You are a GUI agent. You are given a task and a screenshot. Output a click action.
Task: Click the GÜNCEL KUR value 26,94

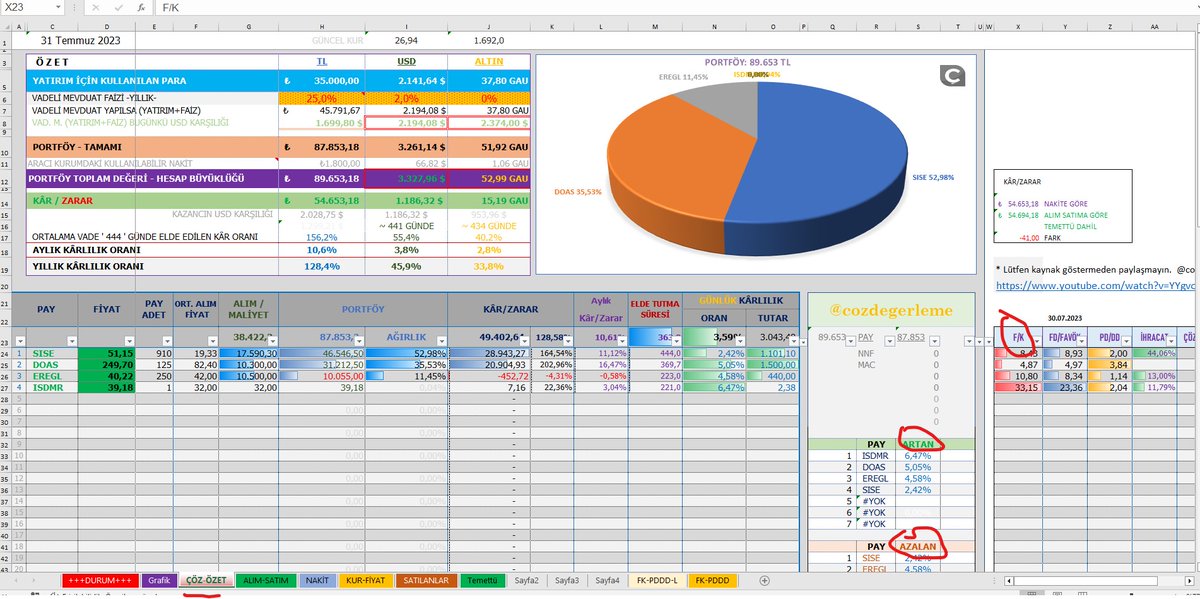tap(406, 41)
